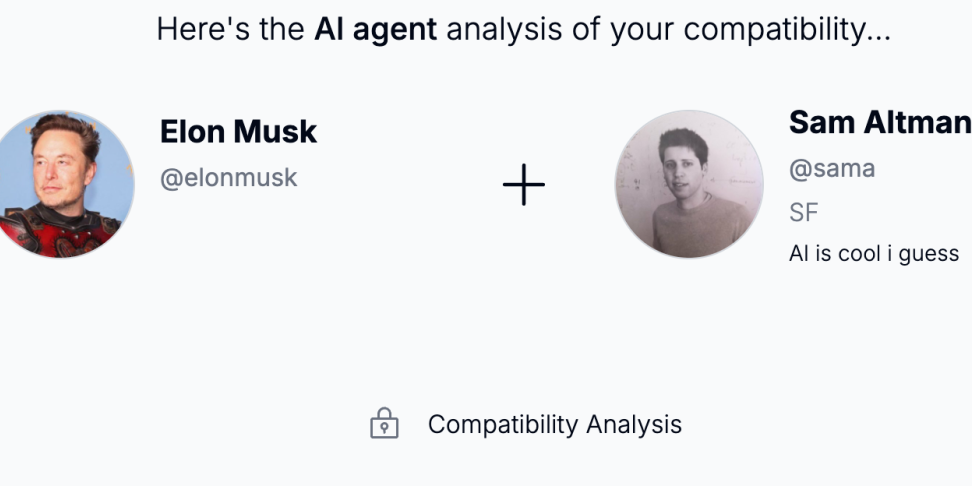This screenshot has width=972, height=486.
Task: Open the Sam Altman name link
Action: [x=879, y=122]
